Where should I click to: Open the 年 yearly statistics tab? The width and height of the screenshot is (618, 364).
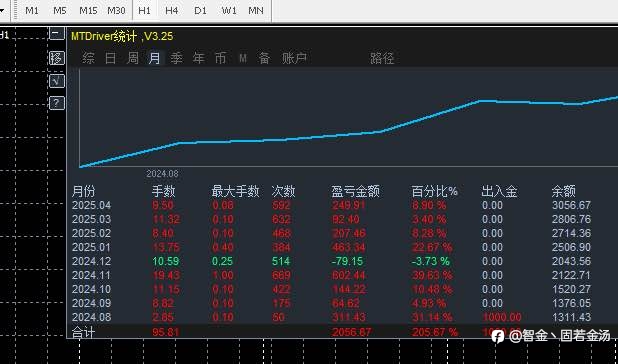[198, 59]
